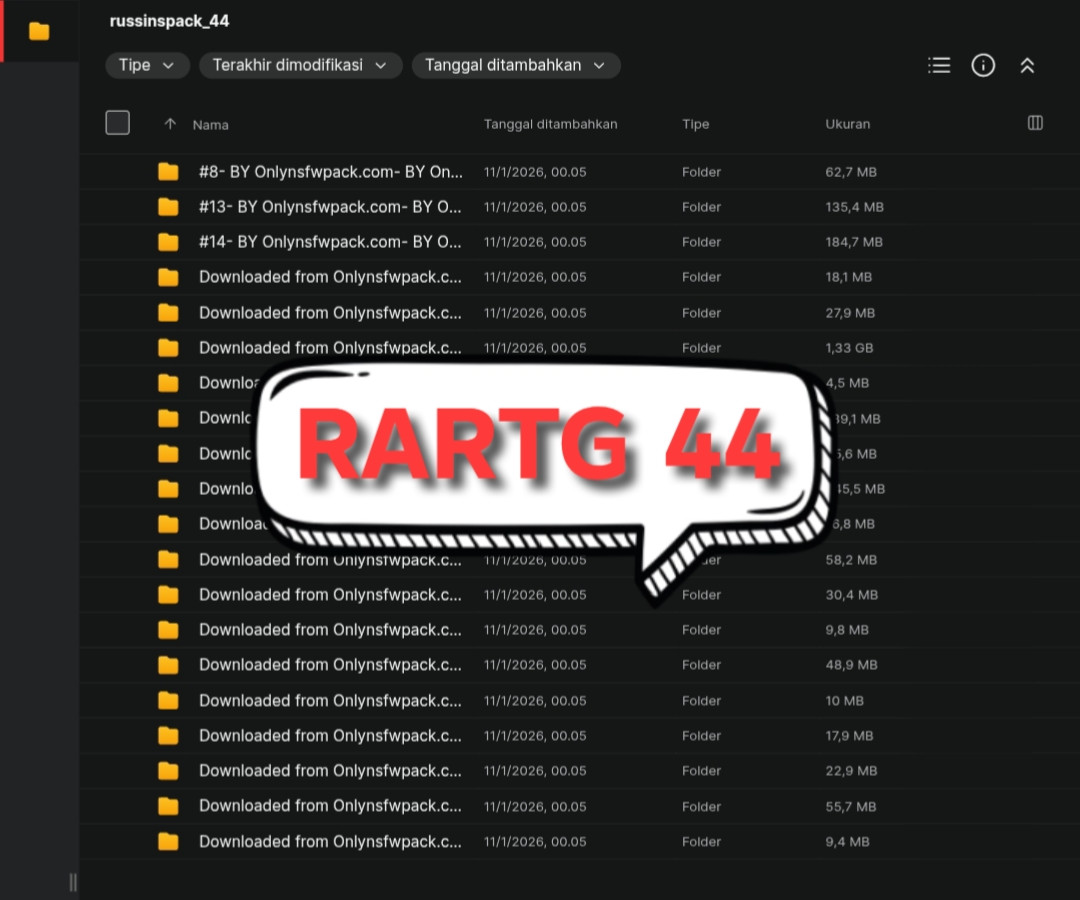
Task: Click the list view icon
Action: point(939,65)
